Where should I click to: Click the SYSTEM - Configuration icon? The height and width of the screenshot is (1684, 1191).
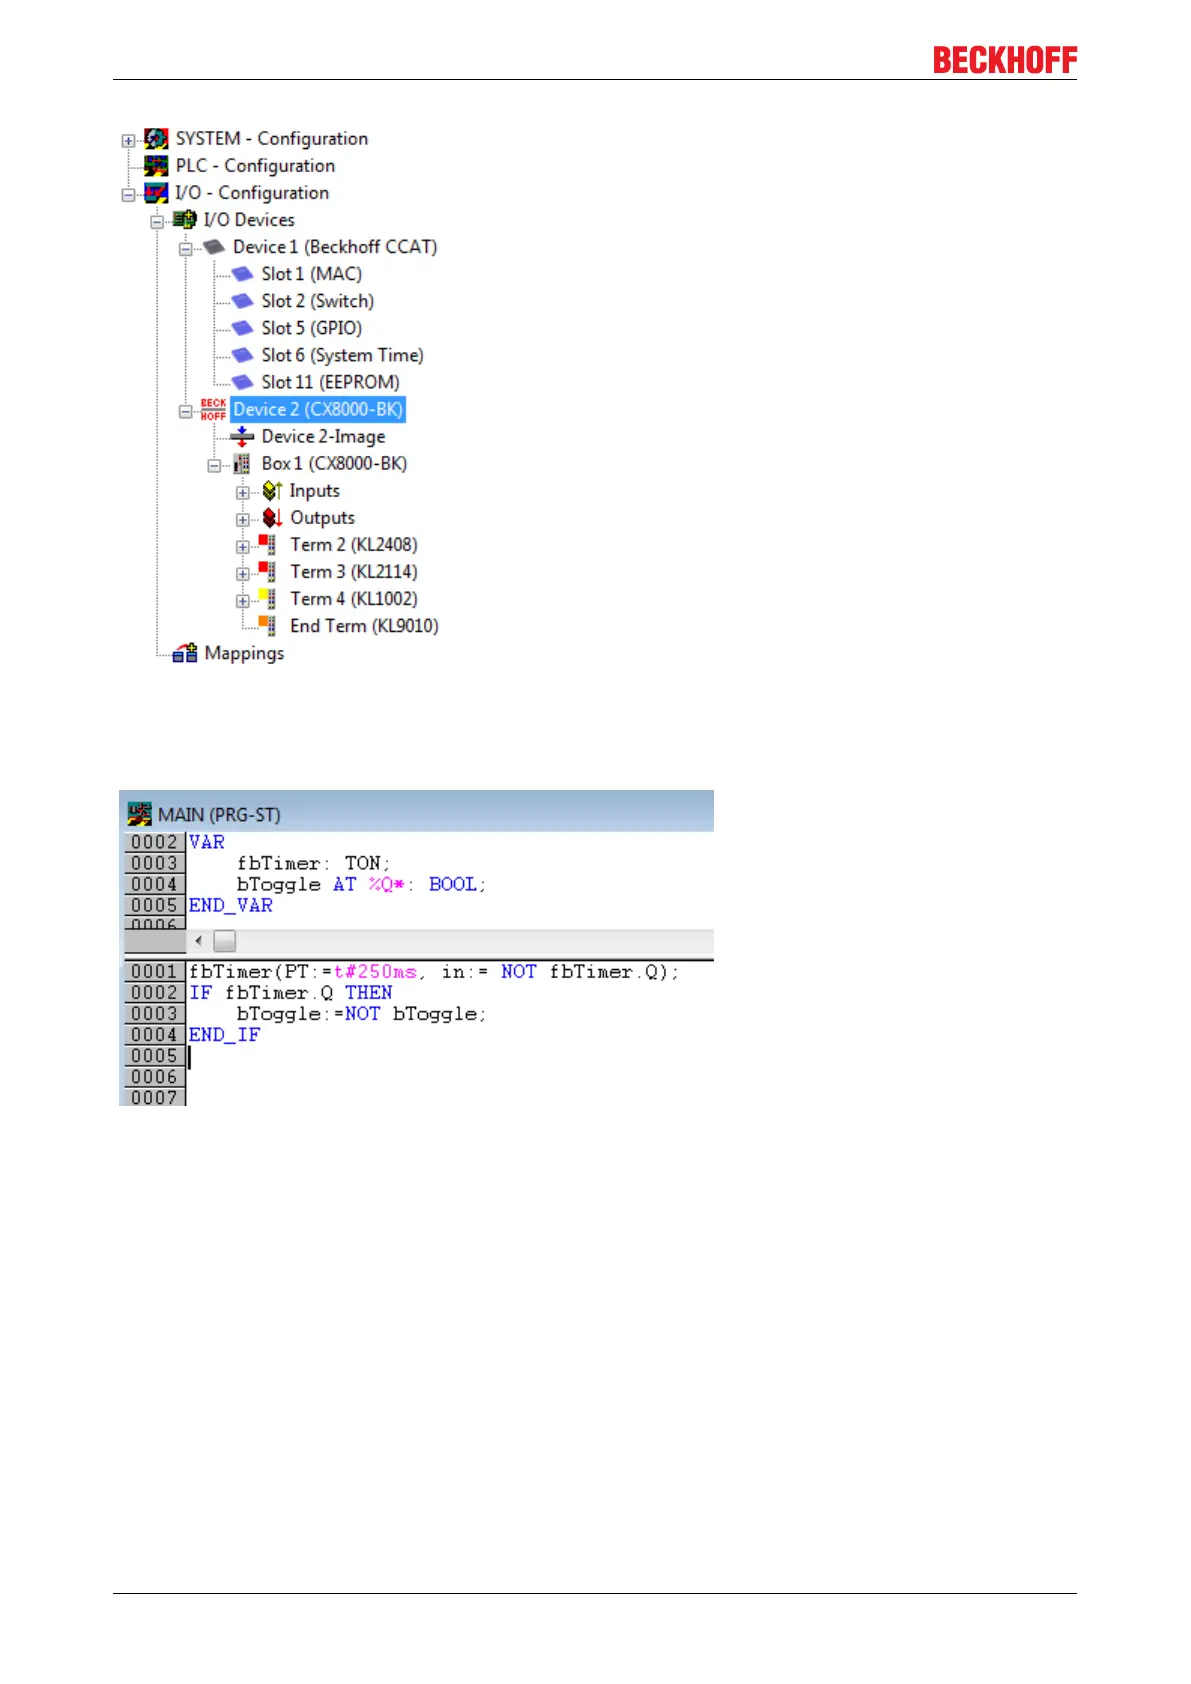pyautogui.click(x=156, y=139)
